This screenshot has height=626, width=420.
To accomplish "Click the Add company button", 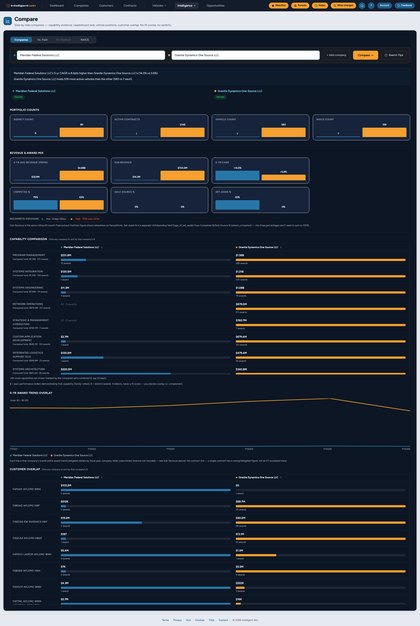I will click(x=336, y=55).
